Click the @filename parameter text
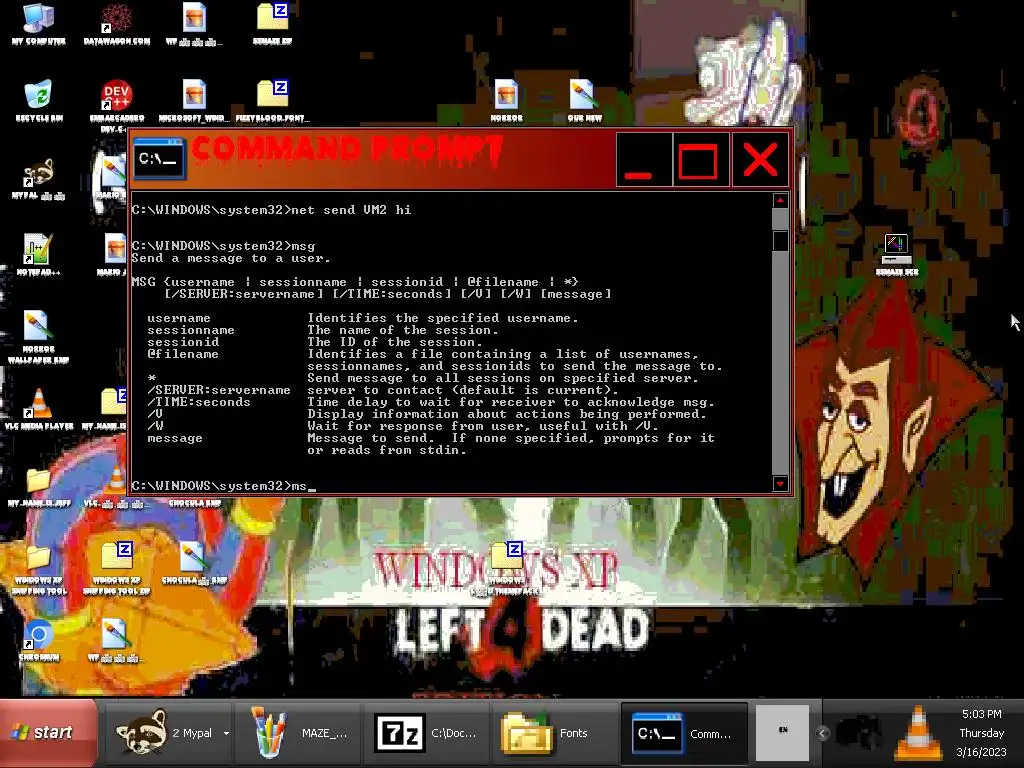 [183, 354]
